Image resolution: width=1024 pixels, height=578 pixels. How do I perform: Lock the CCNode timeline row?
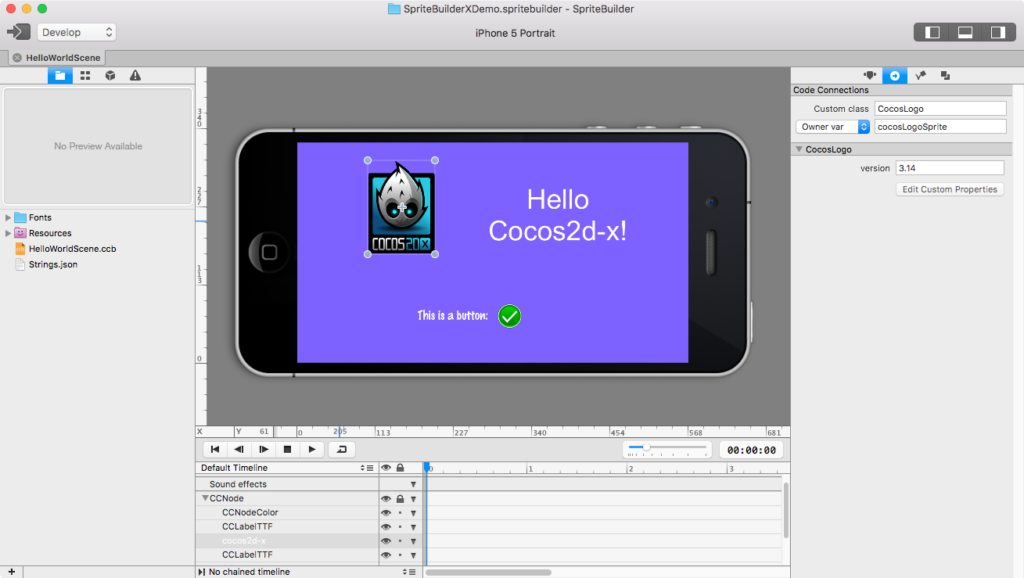(399, 497)
